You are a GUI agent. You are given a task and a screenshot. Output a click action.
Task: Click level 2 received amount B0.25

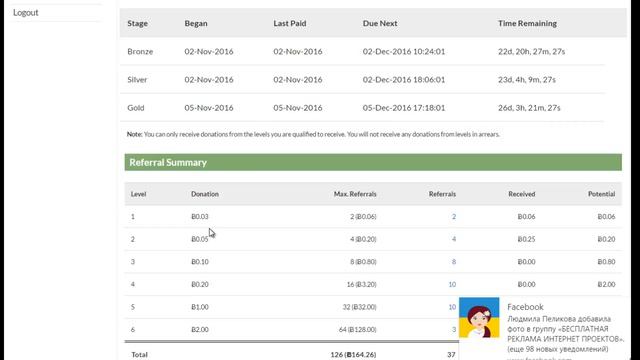[526, 239]
